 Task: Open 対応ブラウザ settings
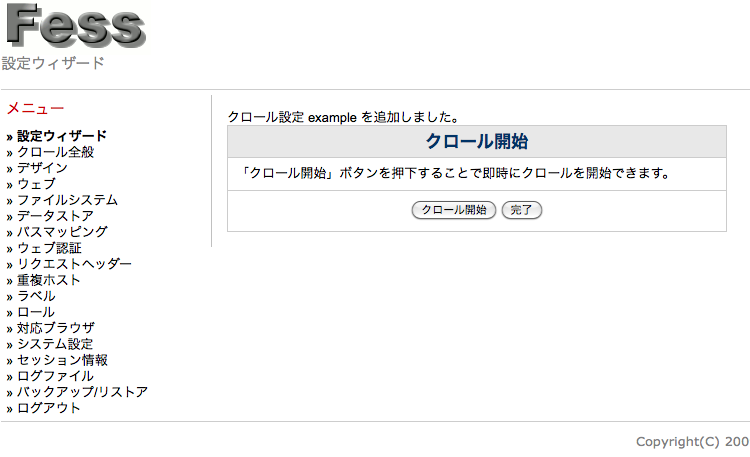click(x=55, y=328)
